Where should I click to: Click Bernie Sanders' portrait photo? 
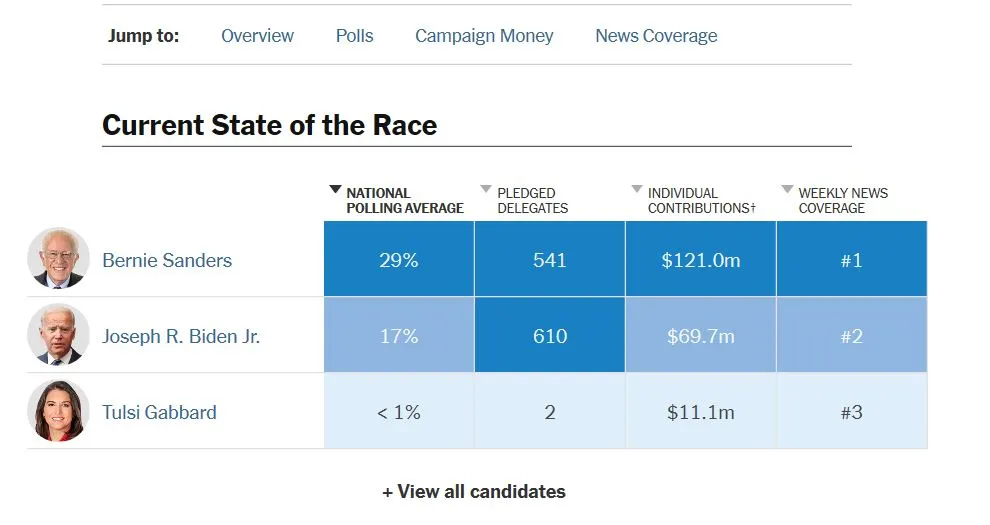point(58,259)
